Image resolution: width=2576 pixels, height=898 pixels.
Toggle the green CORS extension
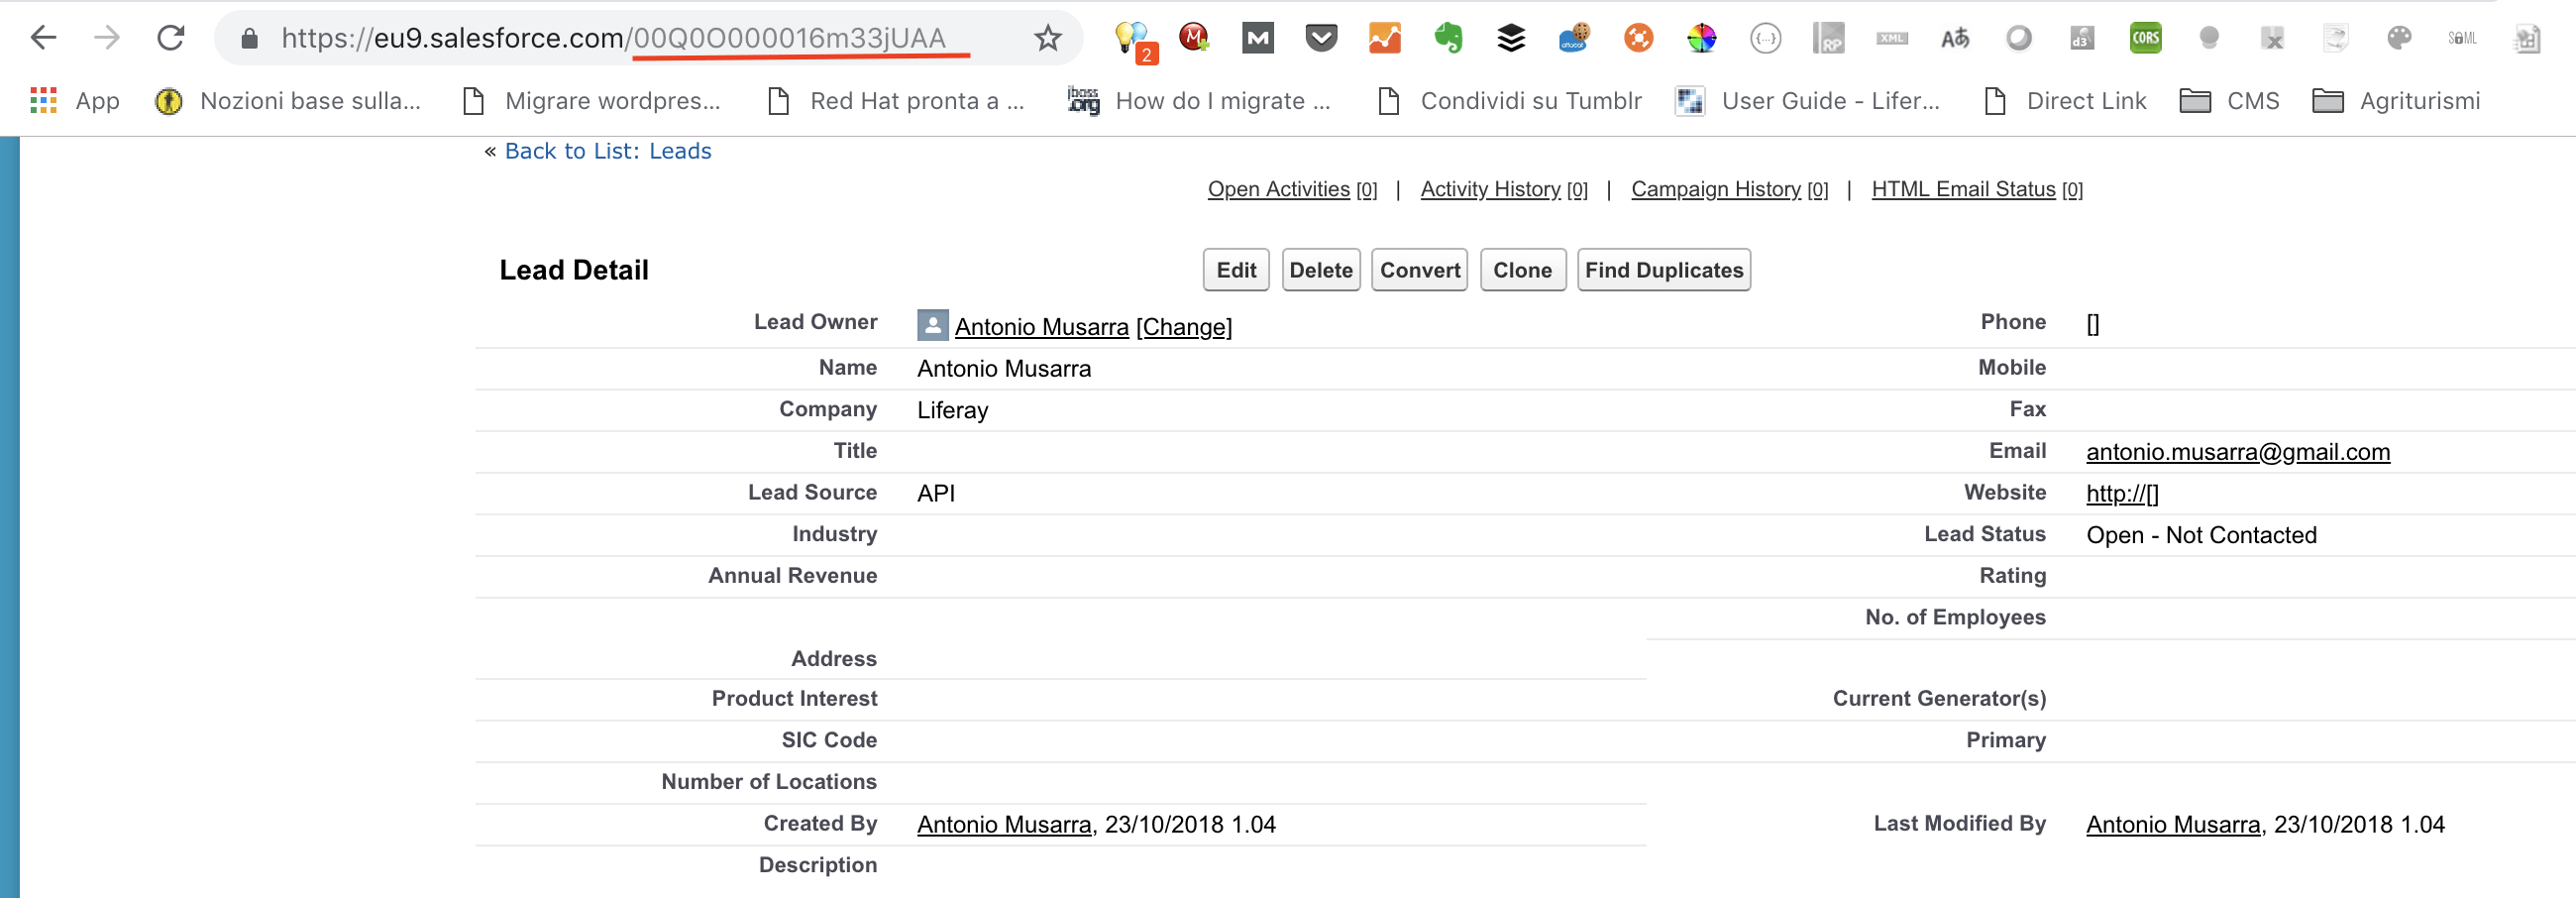coord(2145,38)
